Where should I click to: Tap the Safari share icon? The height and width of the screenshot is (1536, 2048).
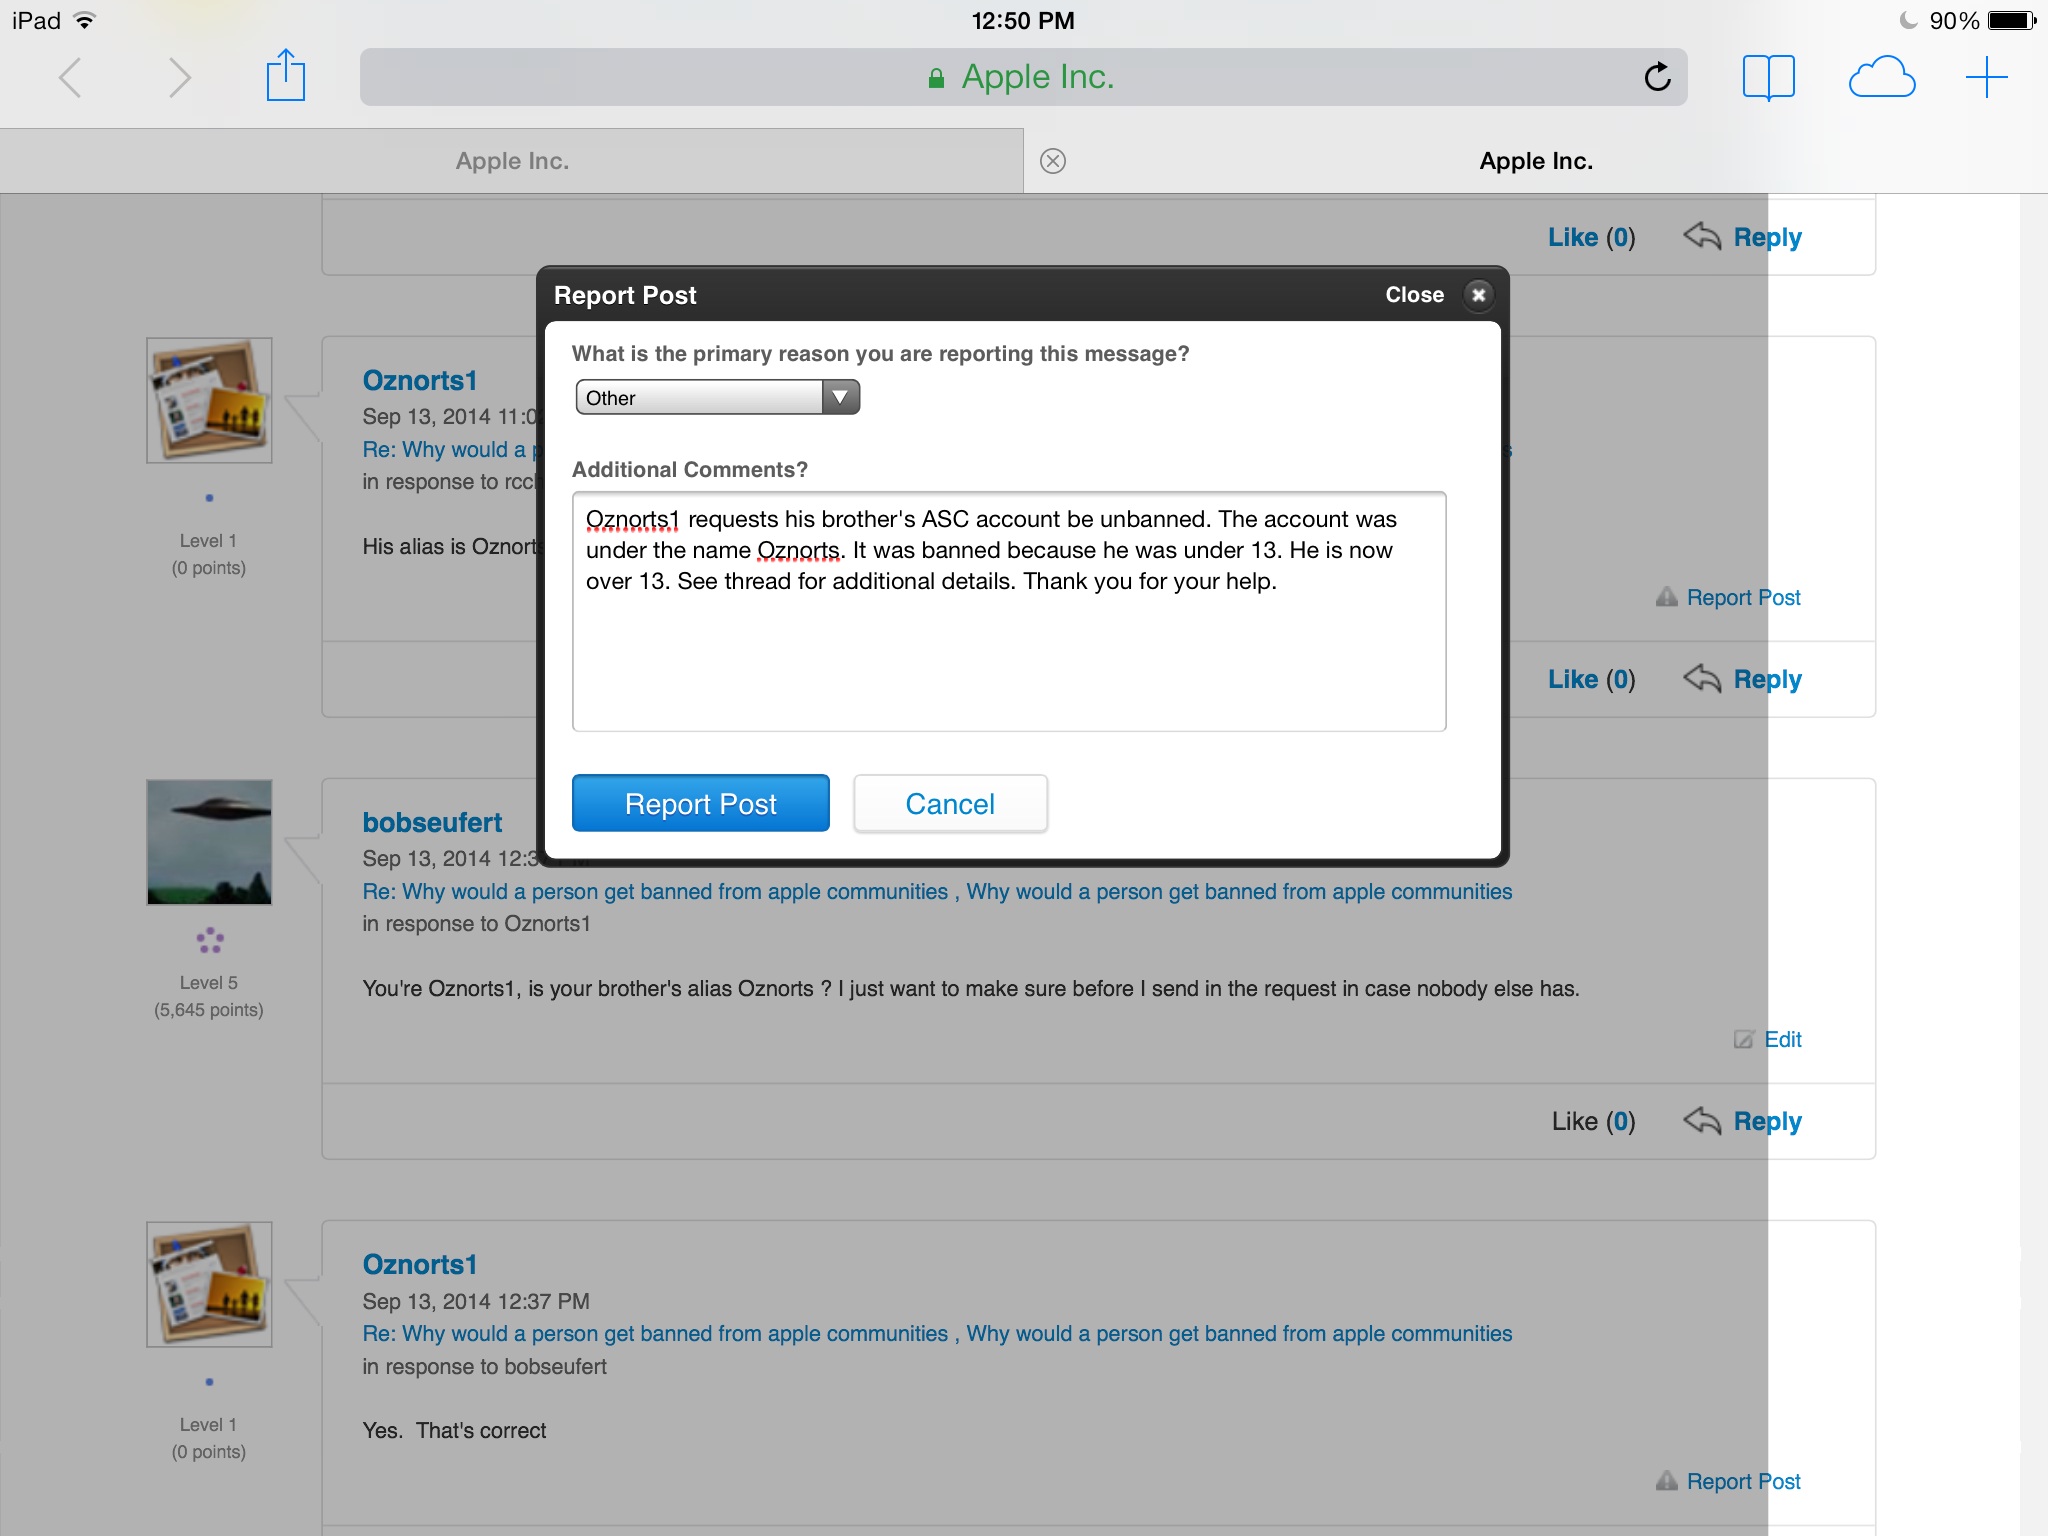(285, 76)
